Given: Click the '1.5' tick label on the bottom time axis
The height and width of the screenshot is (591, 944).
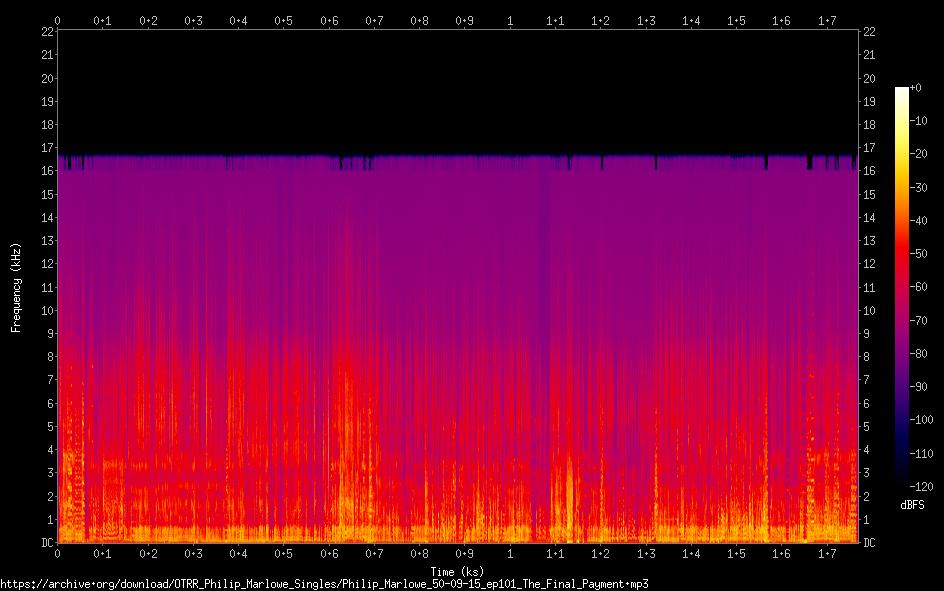Looking at the screenshot, I should pos(736,554).
